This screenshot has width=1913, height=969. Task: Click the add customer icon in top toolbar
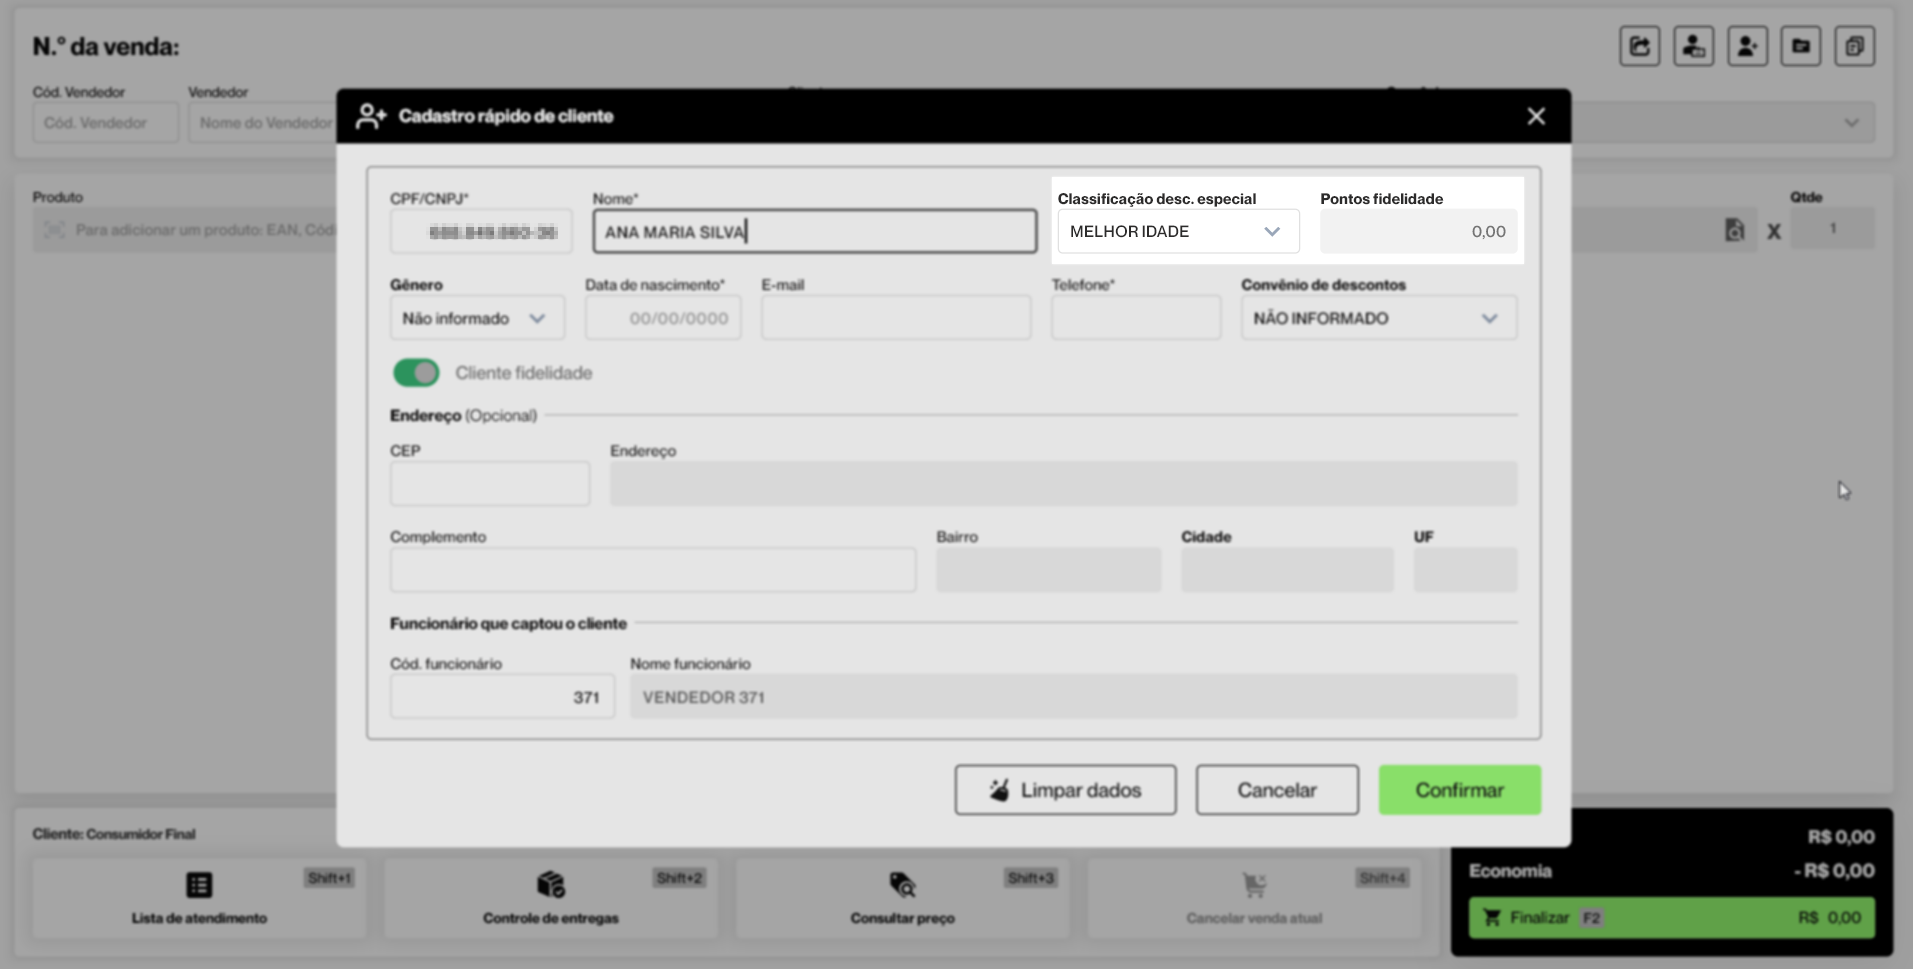point(1746,46)
